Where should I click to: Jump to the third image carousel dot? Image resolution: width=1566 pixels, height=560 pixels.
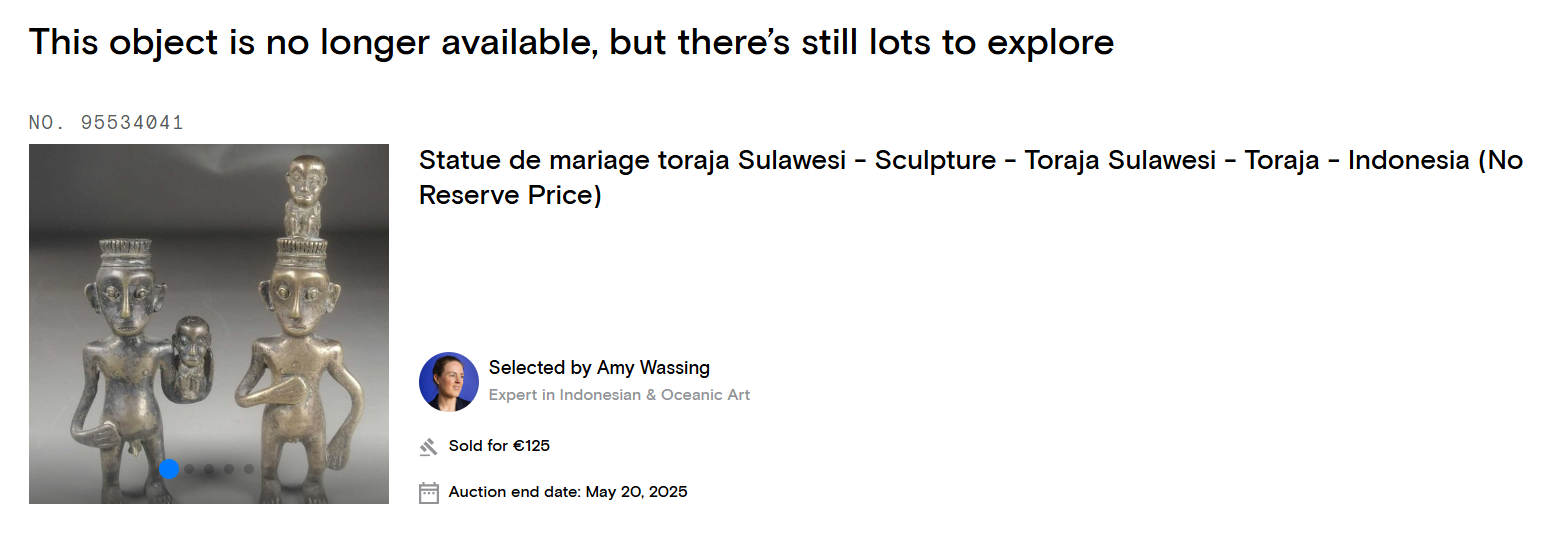point(209,469)
